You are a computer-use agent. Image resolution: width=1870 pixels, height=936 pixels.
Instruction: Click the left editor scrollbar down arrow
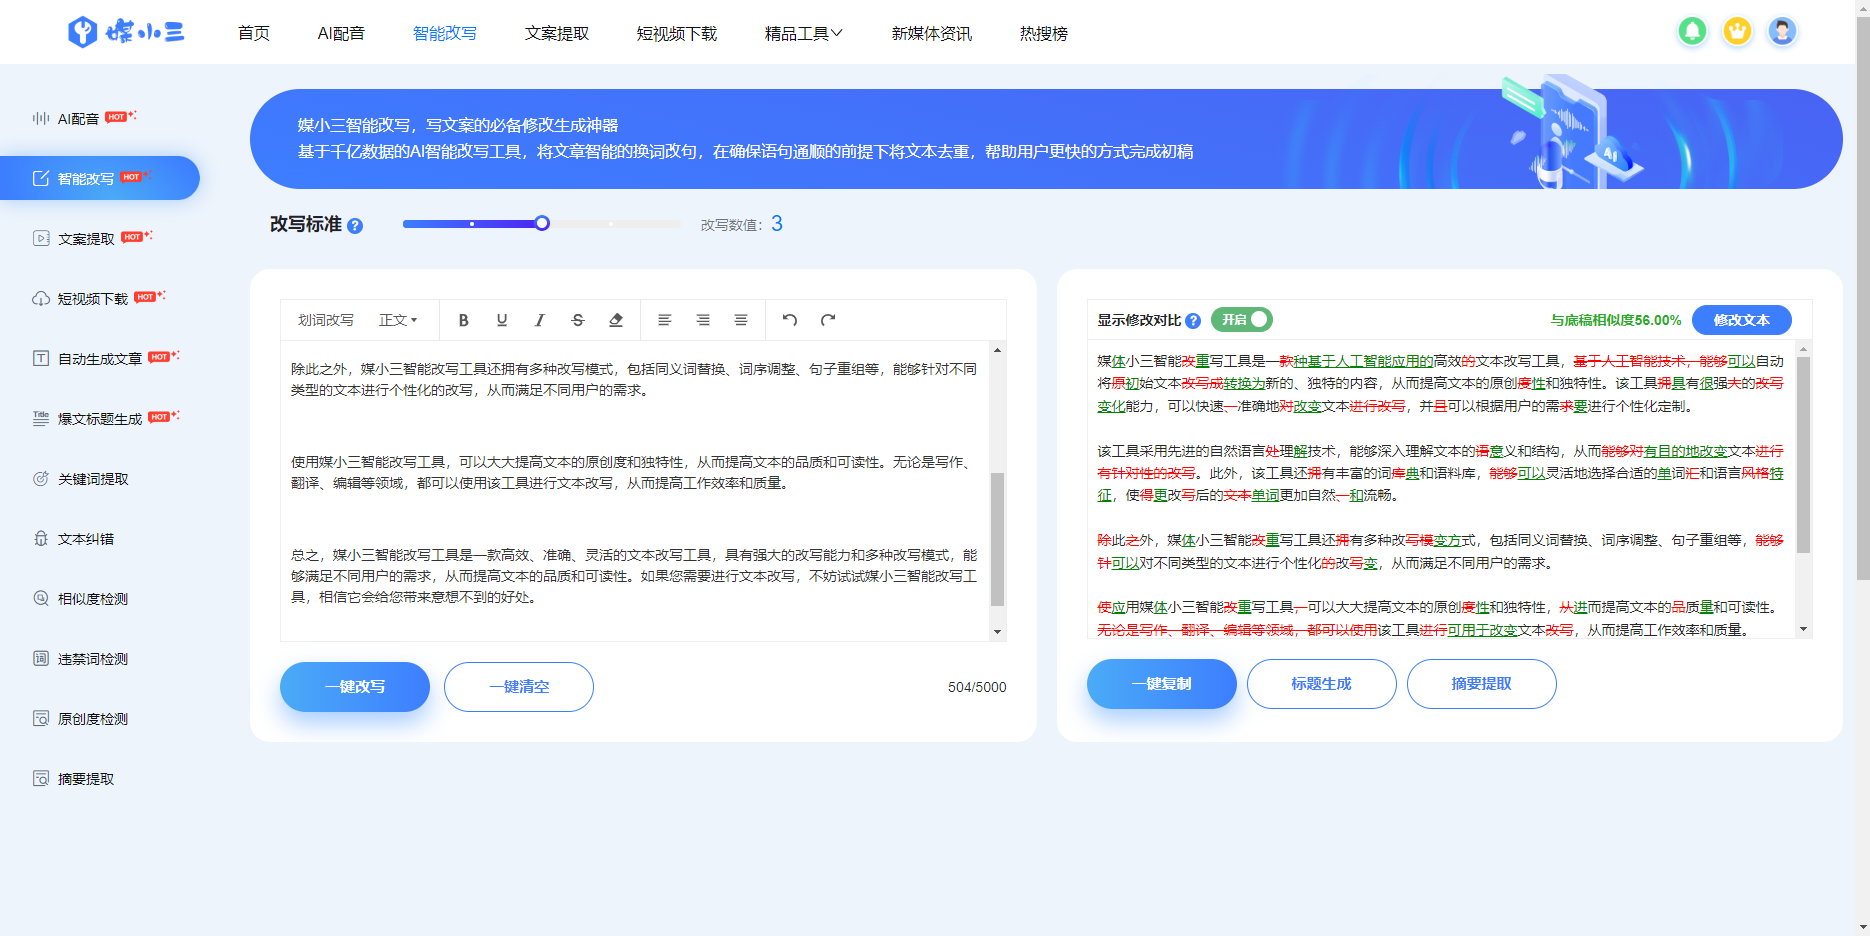tap(997, 632)
